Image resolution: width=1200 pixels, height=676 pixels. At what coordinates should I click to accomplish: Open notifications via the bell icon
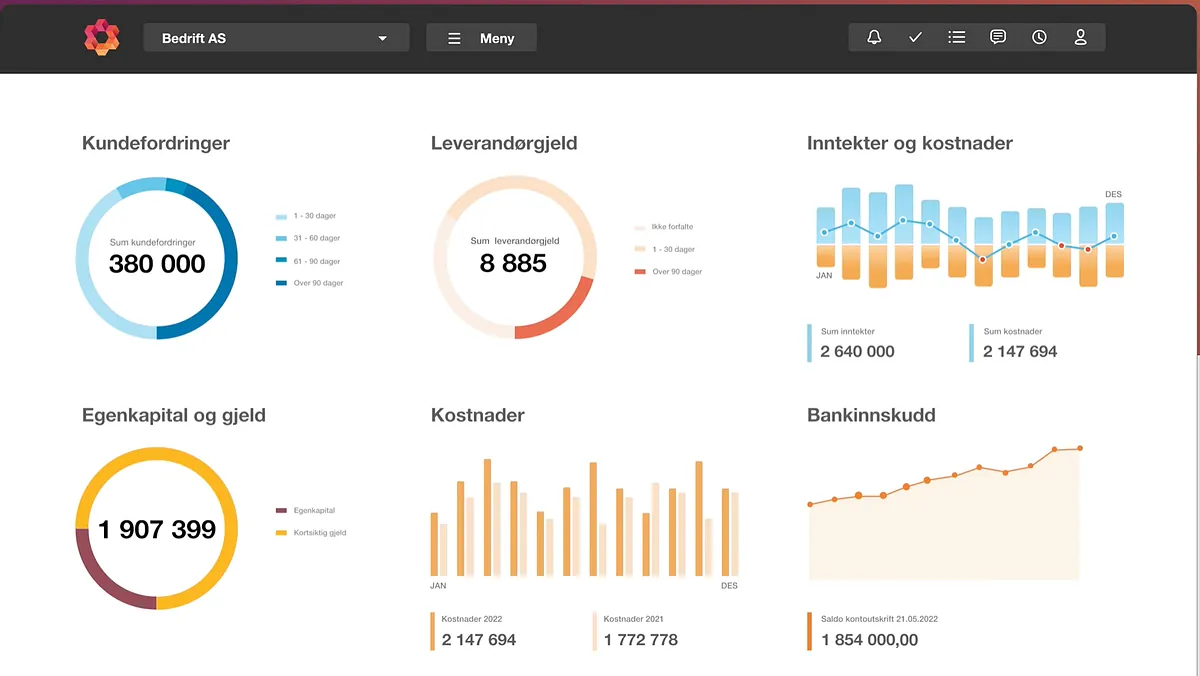874,36
